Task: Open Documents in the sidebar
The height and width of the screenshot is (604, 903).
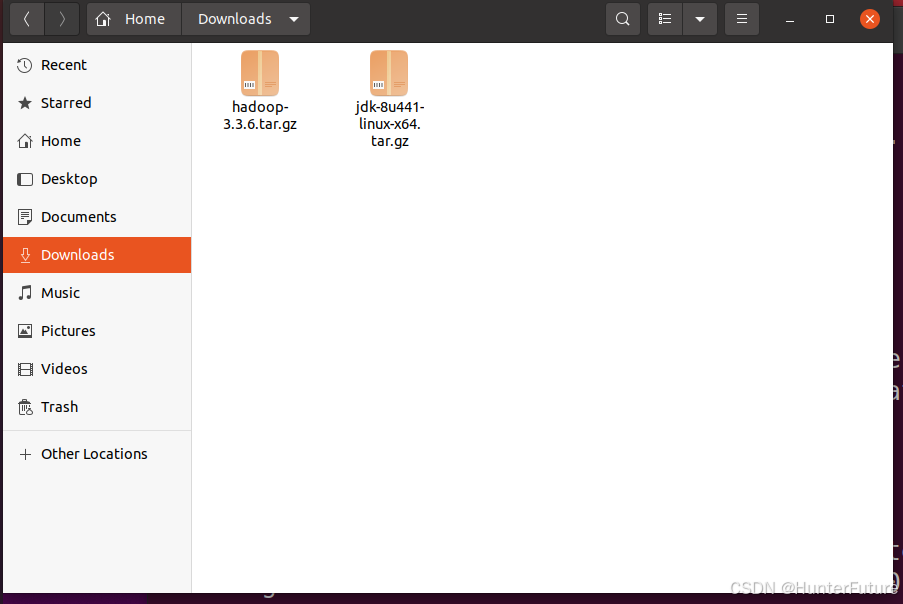Action: click(97, 217)
